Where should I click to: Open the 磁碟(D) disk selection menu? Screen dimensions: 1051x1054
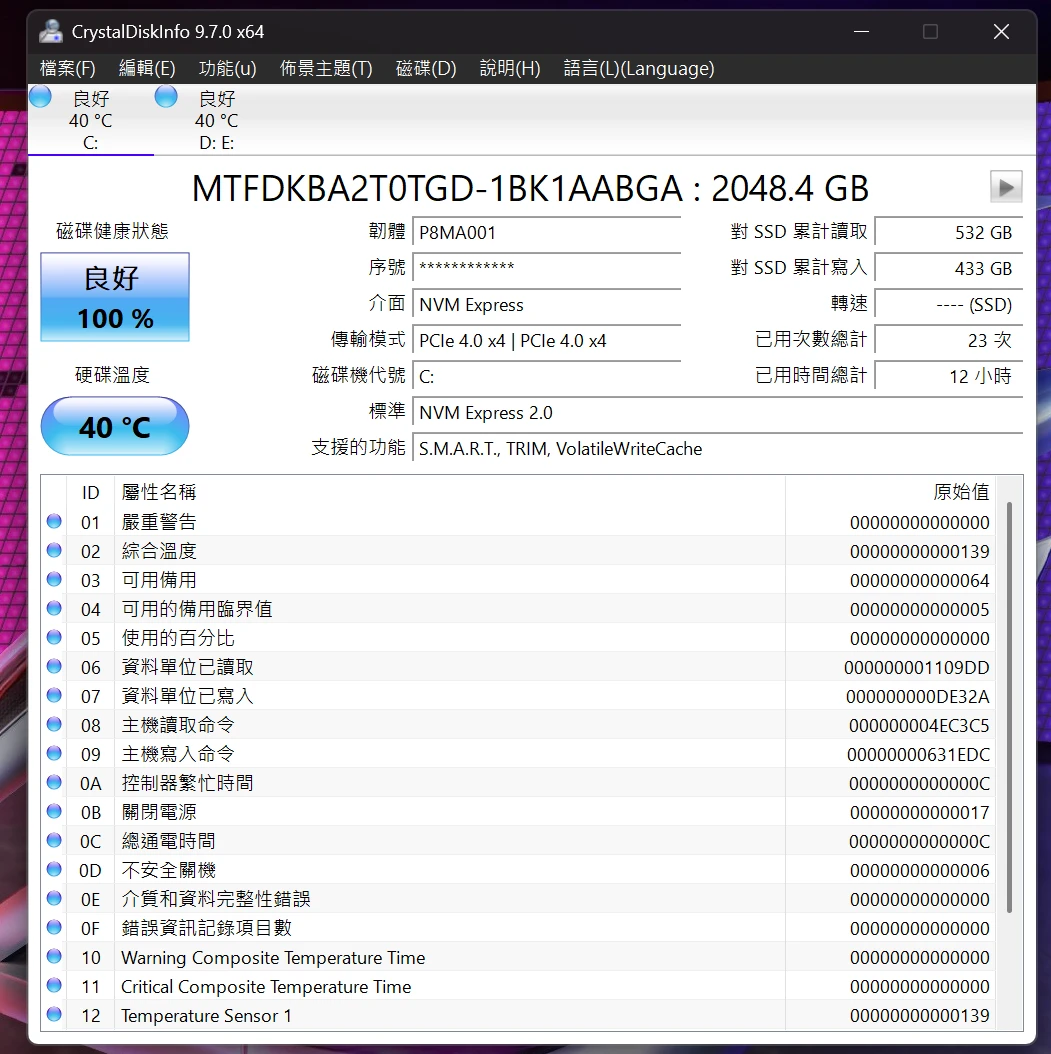click(426, 68)
